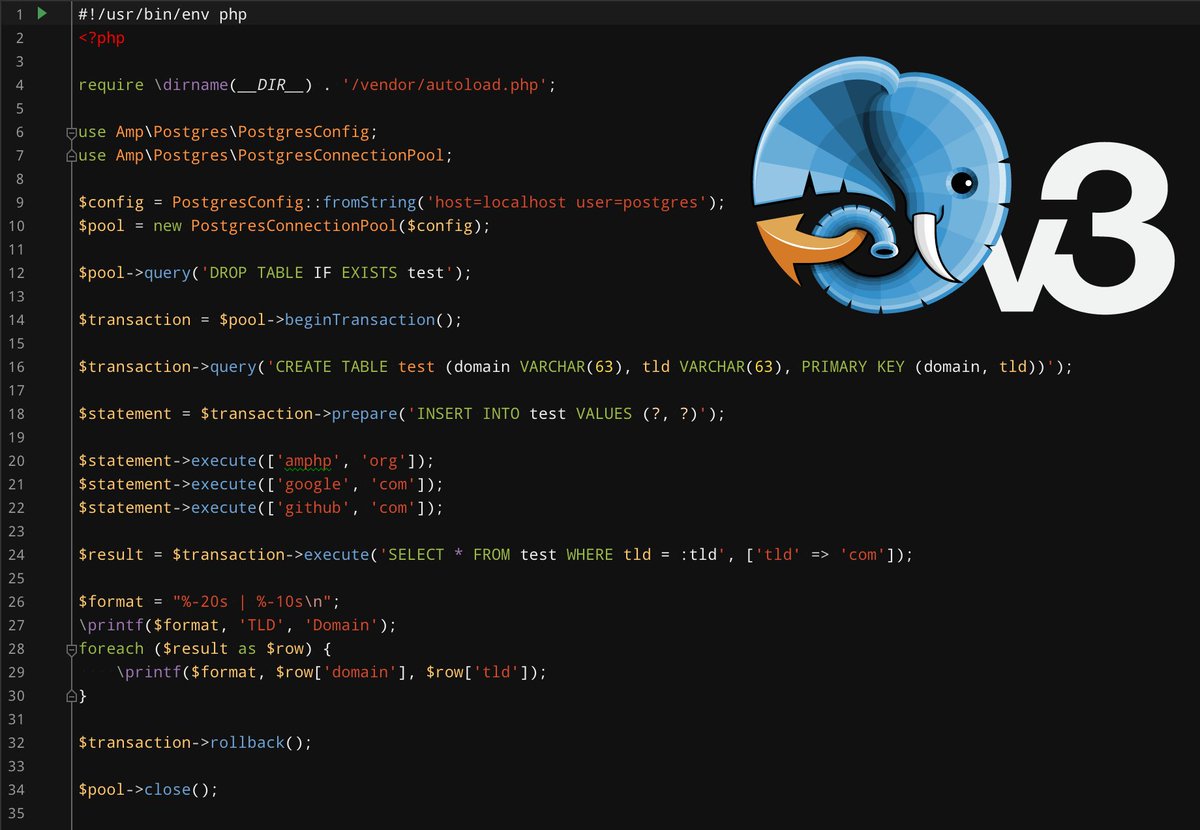Viewport: 1200px width, 830px height.
Task: Select the misspelled word amphp on line 20
Action: pos(307,460)
